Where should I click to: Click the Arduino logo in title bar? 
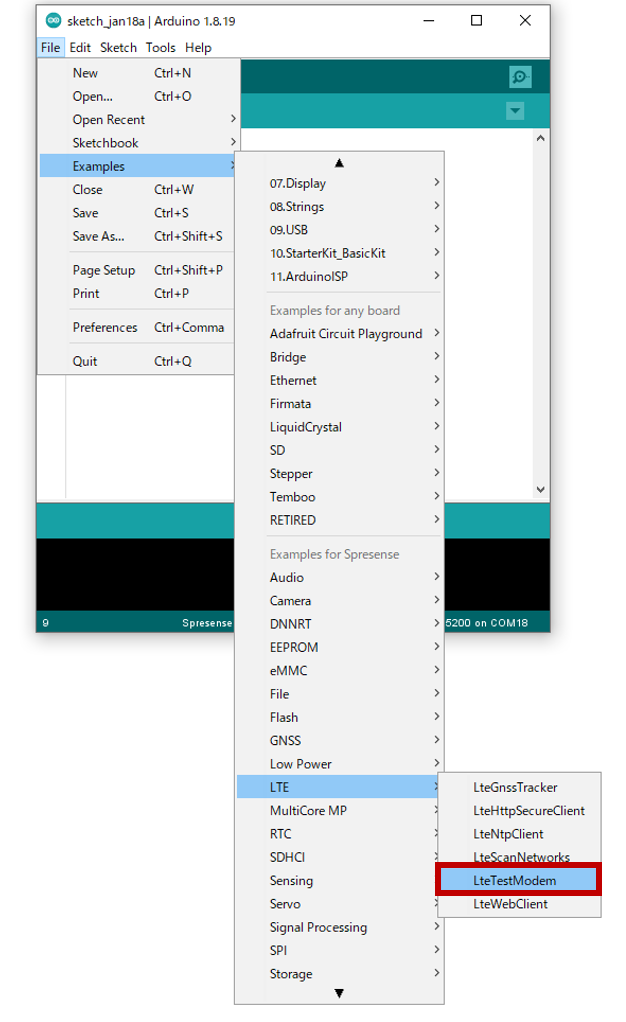pos(53,21)
